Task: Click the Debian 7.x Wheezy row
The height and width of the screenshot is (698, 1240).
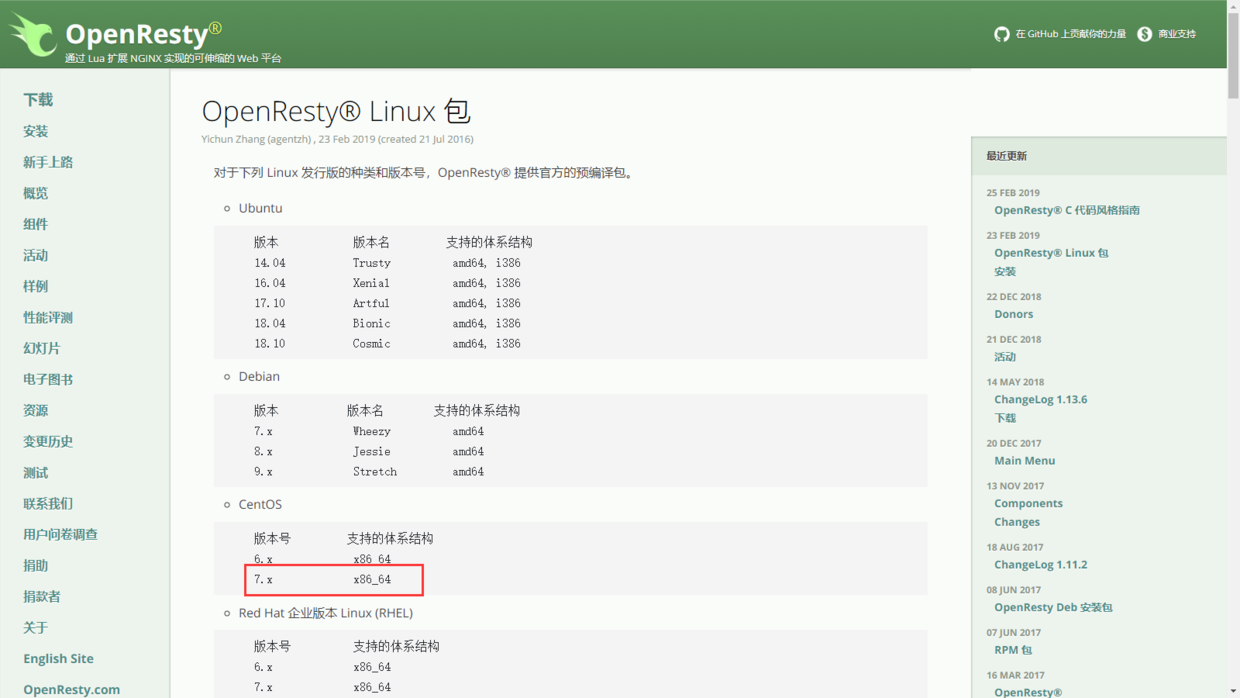Action: [369, 431]
